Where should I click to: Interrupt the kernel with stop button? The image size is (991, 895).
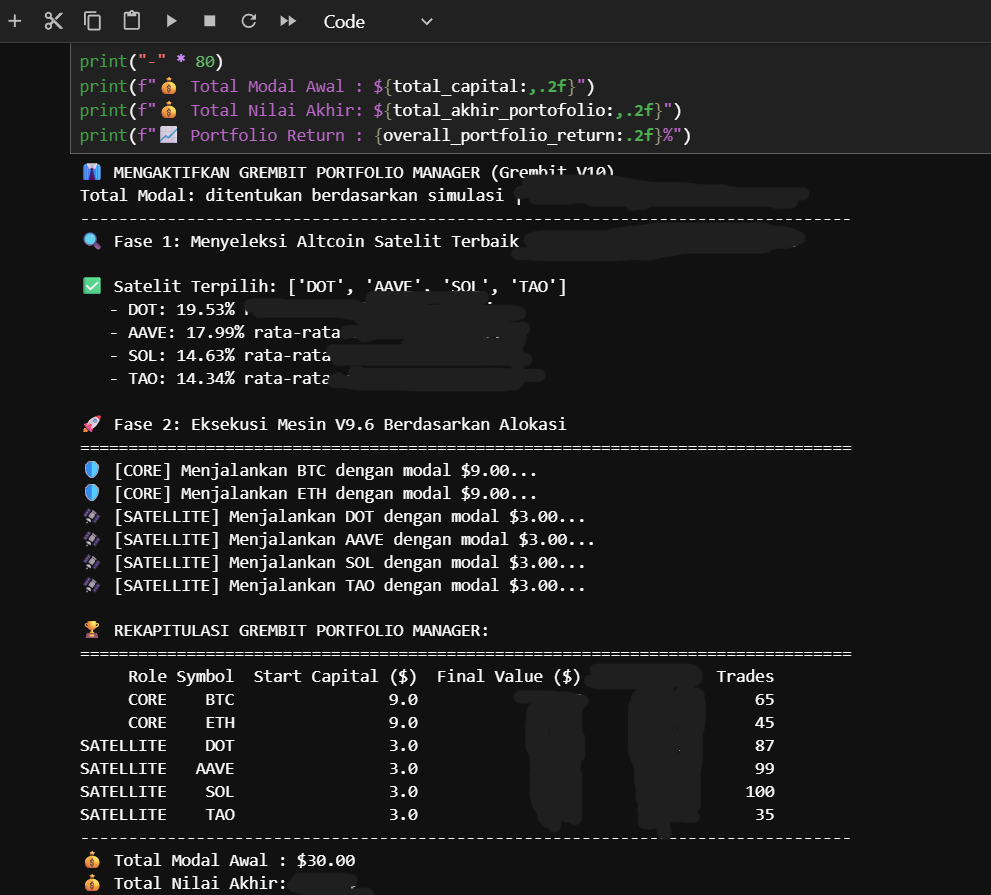pos(209,21)
